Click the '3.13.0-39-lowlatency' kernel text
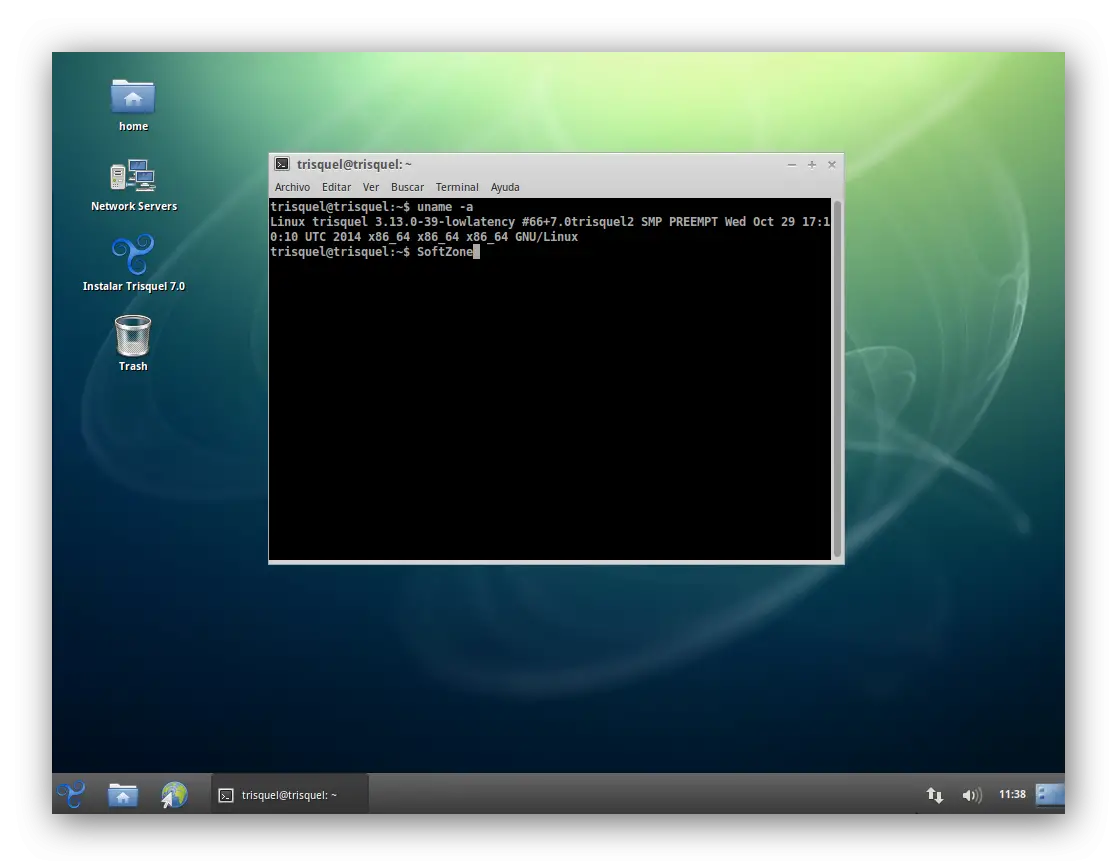 (x=445, y=222)
